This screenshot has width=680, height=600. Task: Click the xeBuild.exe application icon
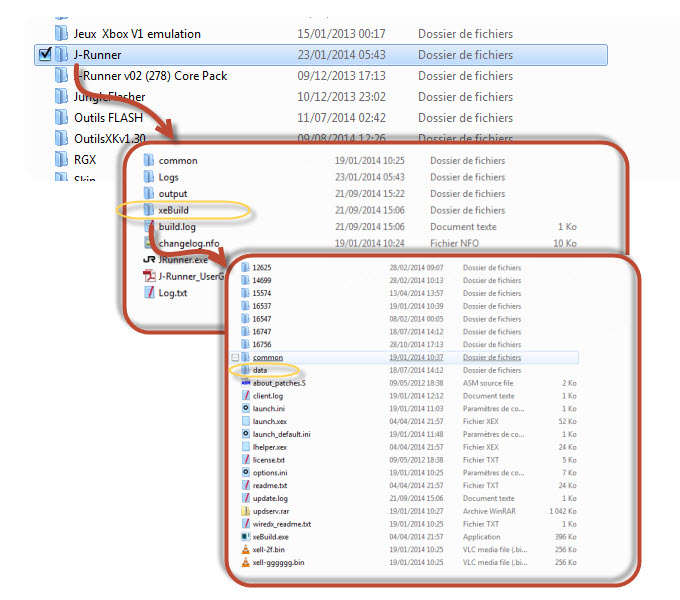tap(245, 537)
